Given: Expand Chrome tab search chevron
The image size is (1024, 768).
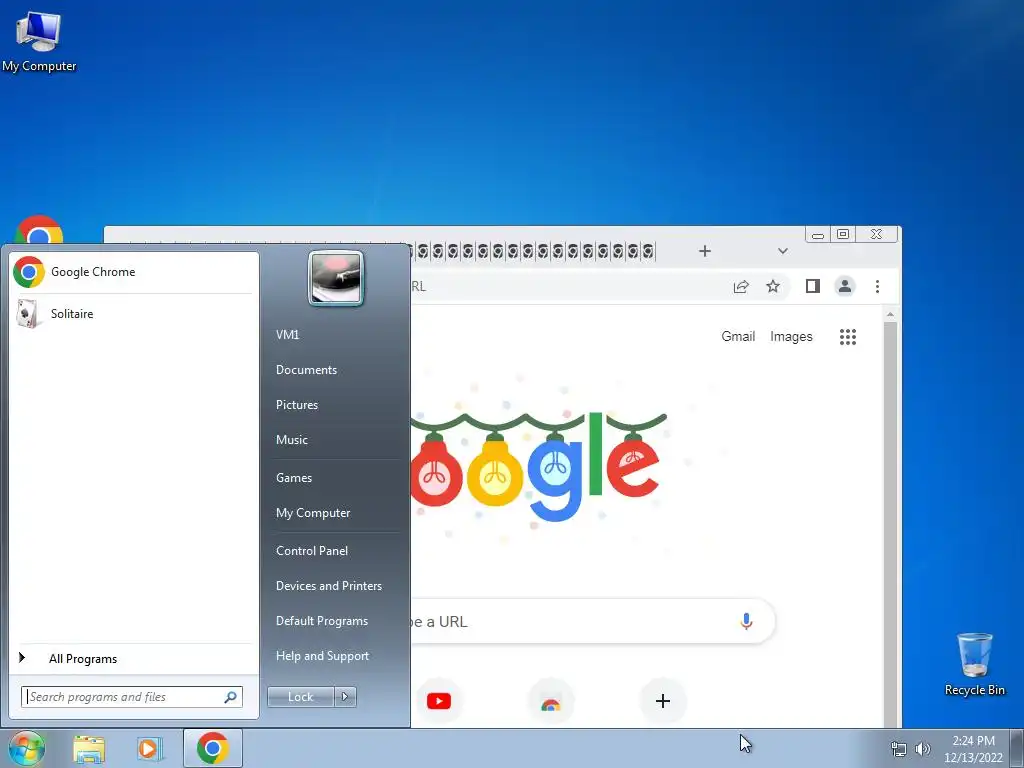Looking at the screenshot, I should tap(782, 251).
